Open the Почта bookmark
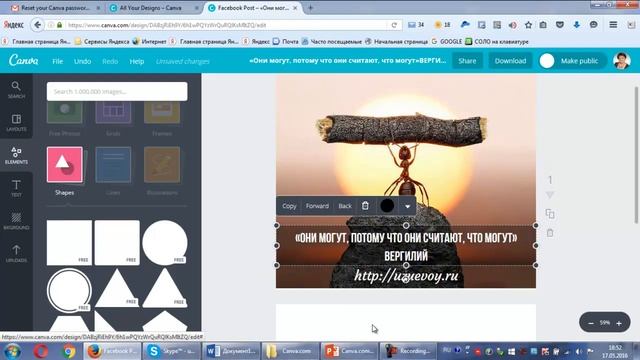Image resolution: width=640 pixels, height=360 pixels. 285,42
